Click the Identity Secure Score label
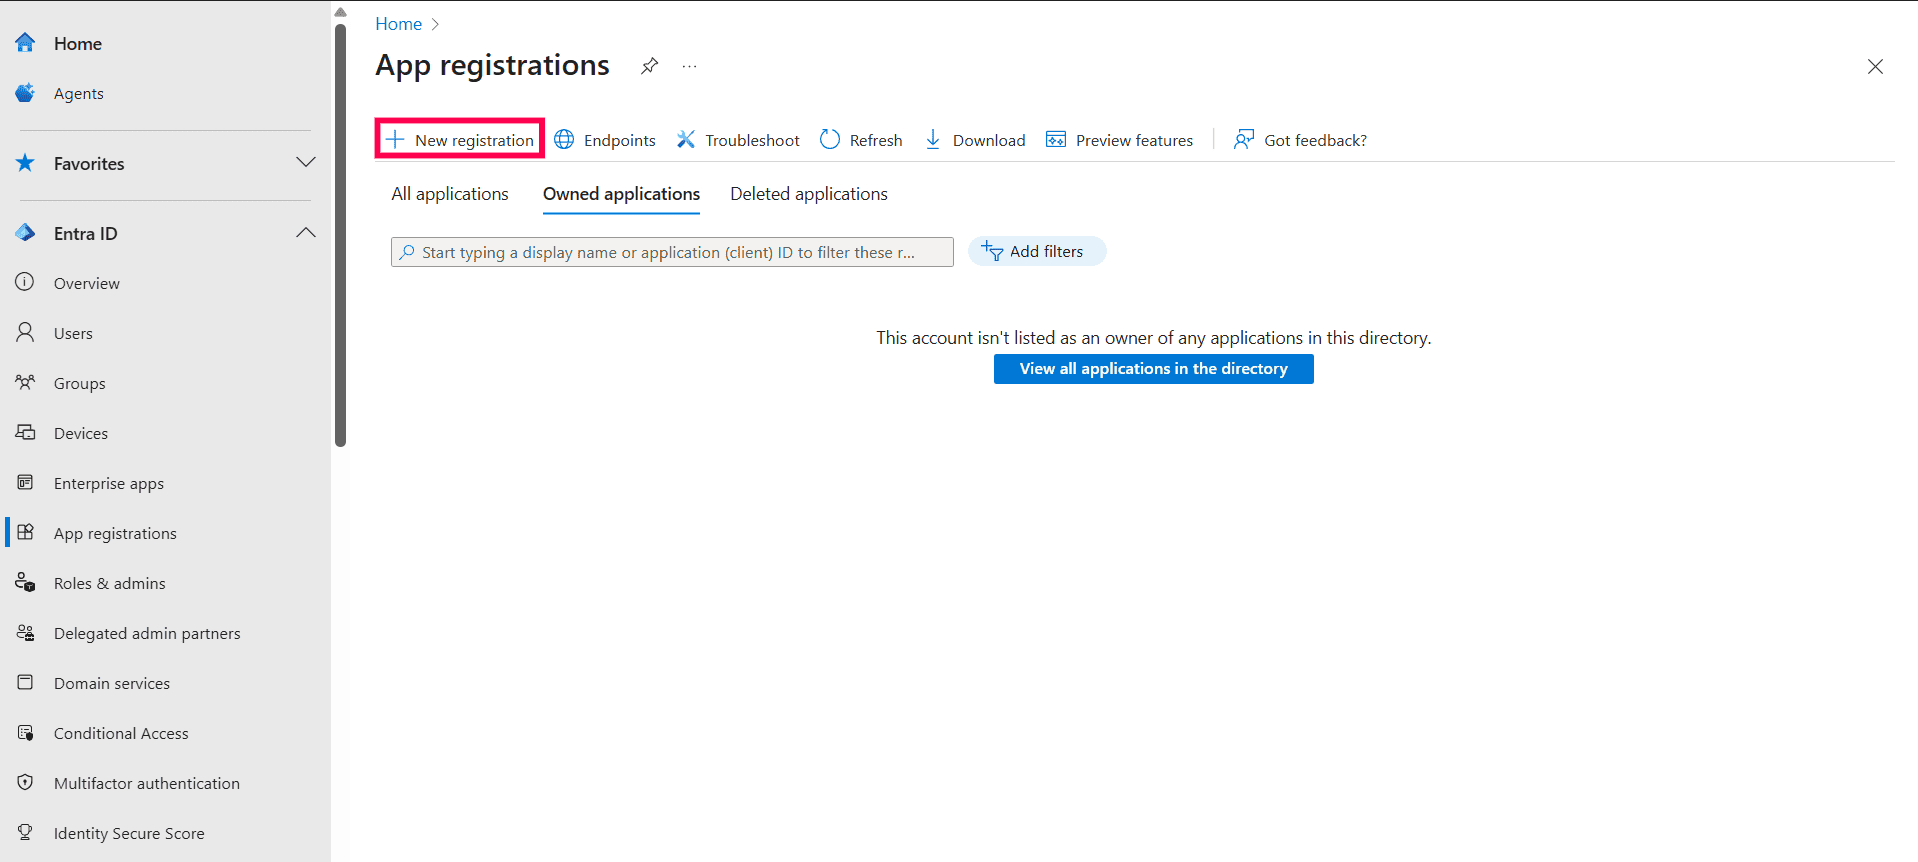Screen dimensions: 1918x862 click(129, 833)
